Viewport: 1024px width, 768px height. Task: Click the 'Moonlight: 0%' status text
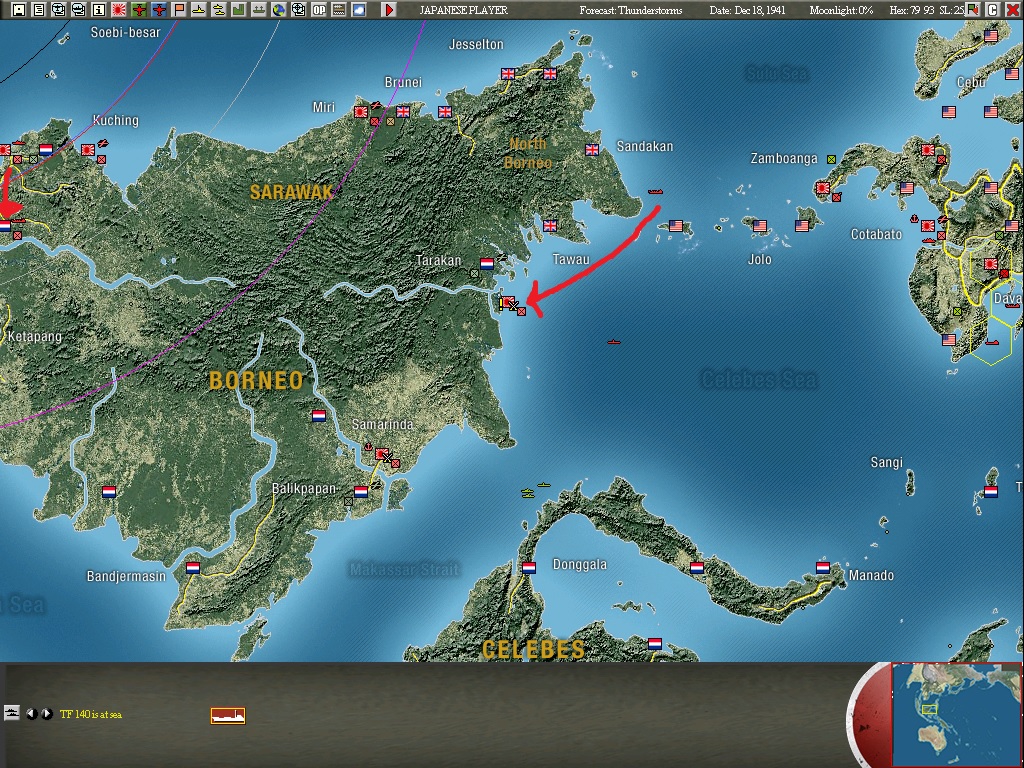(841, 10)
